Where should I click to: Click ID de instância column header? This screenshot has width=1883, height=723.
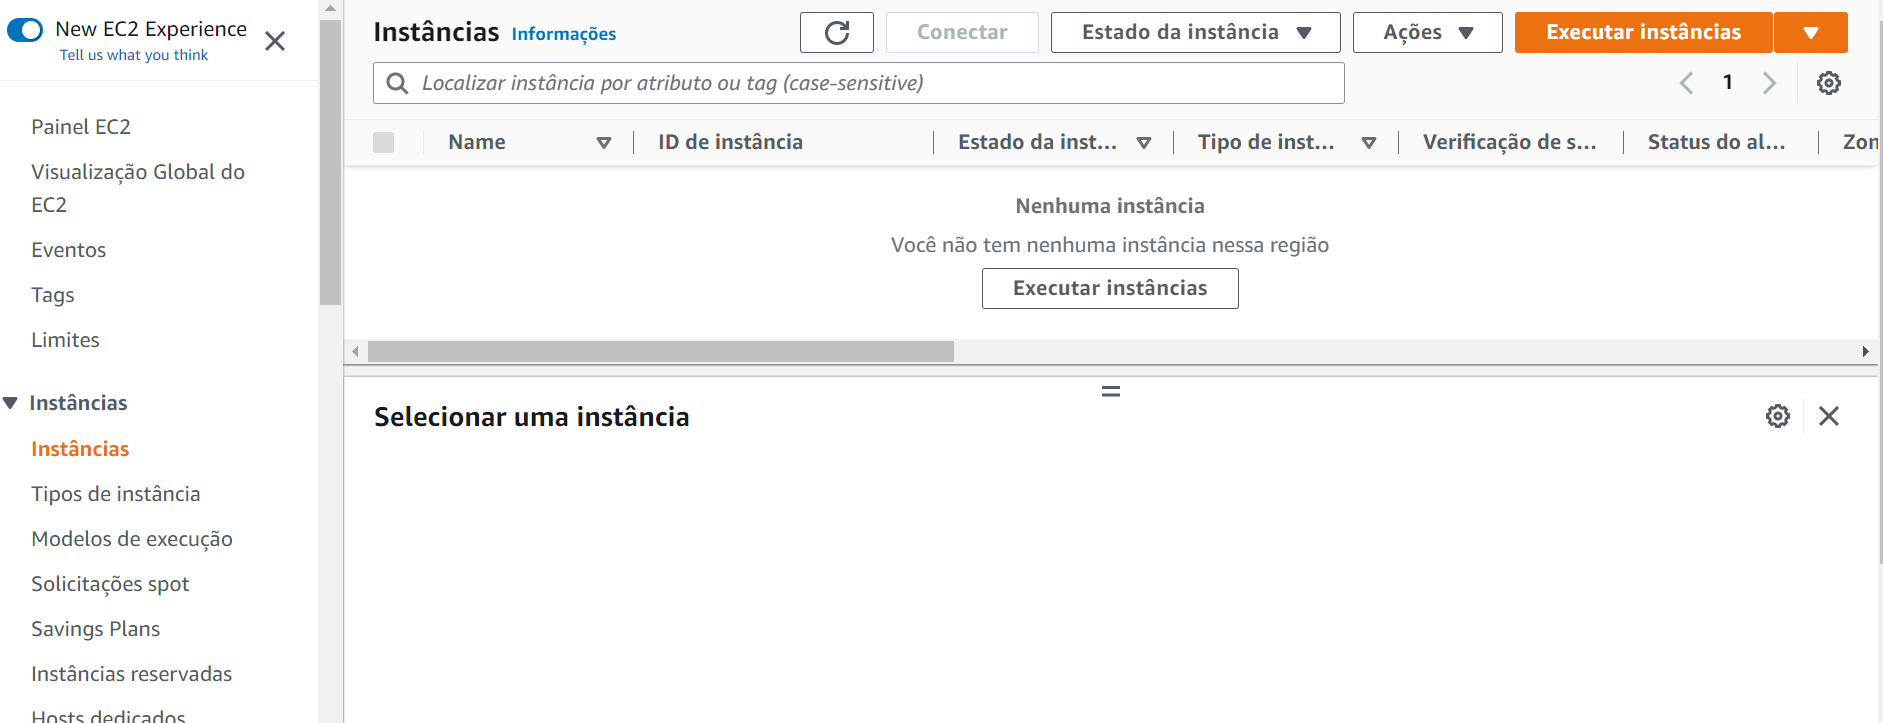(x=730, y=142)
